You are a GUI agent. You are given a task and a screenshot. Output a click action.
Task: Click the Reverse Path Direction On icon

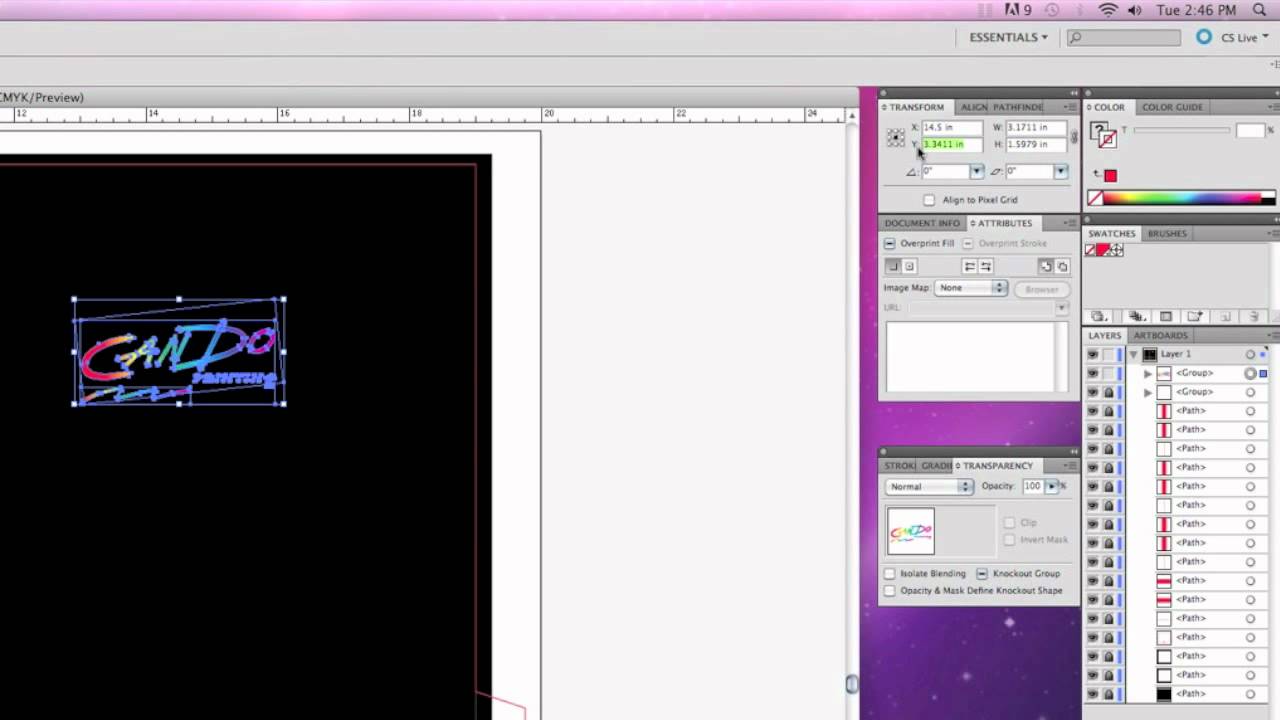tap(986, 266)
